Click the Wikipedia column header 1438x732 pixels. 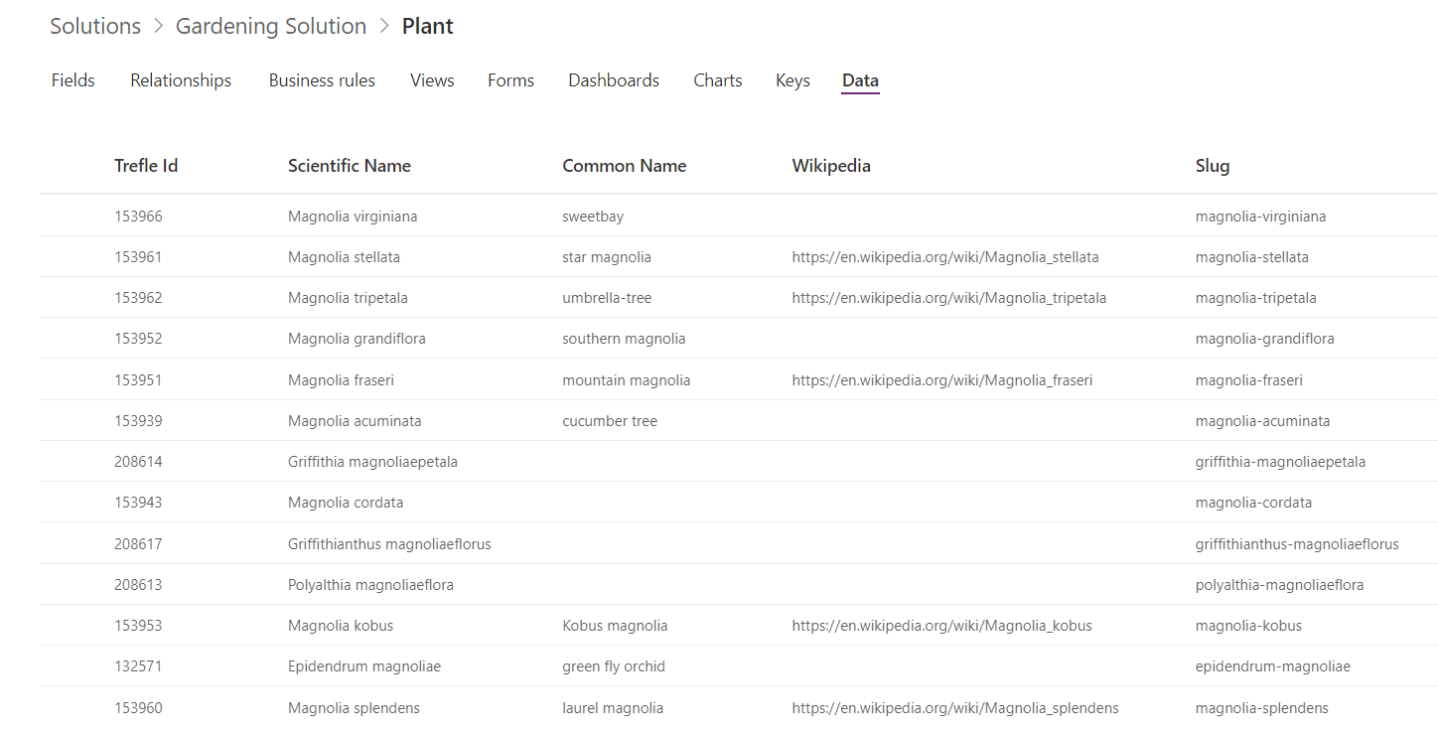click(831, 166)
